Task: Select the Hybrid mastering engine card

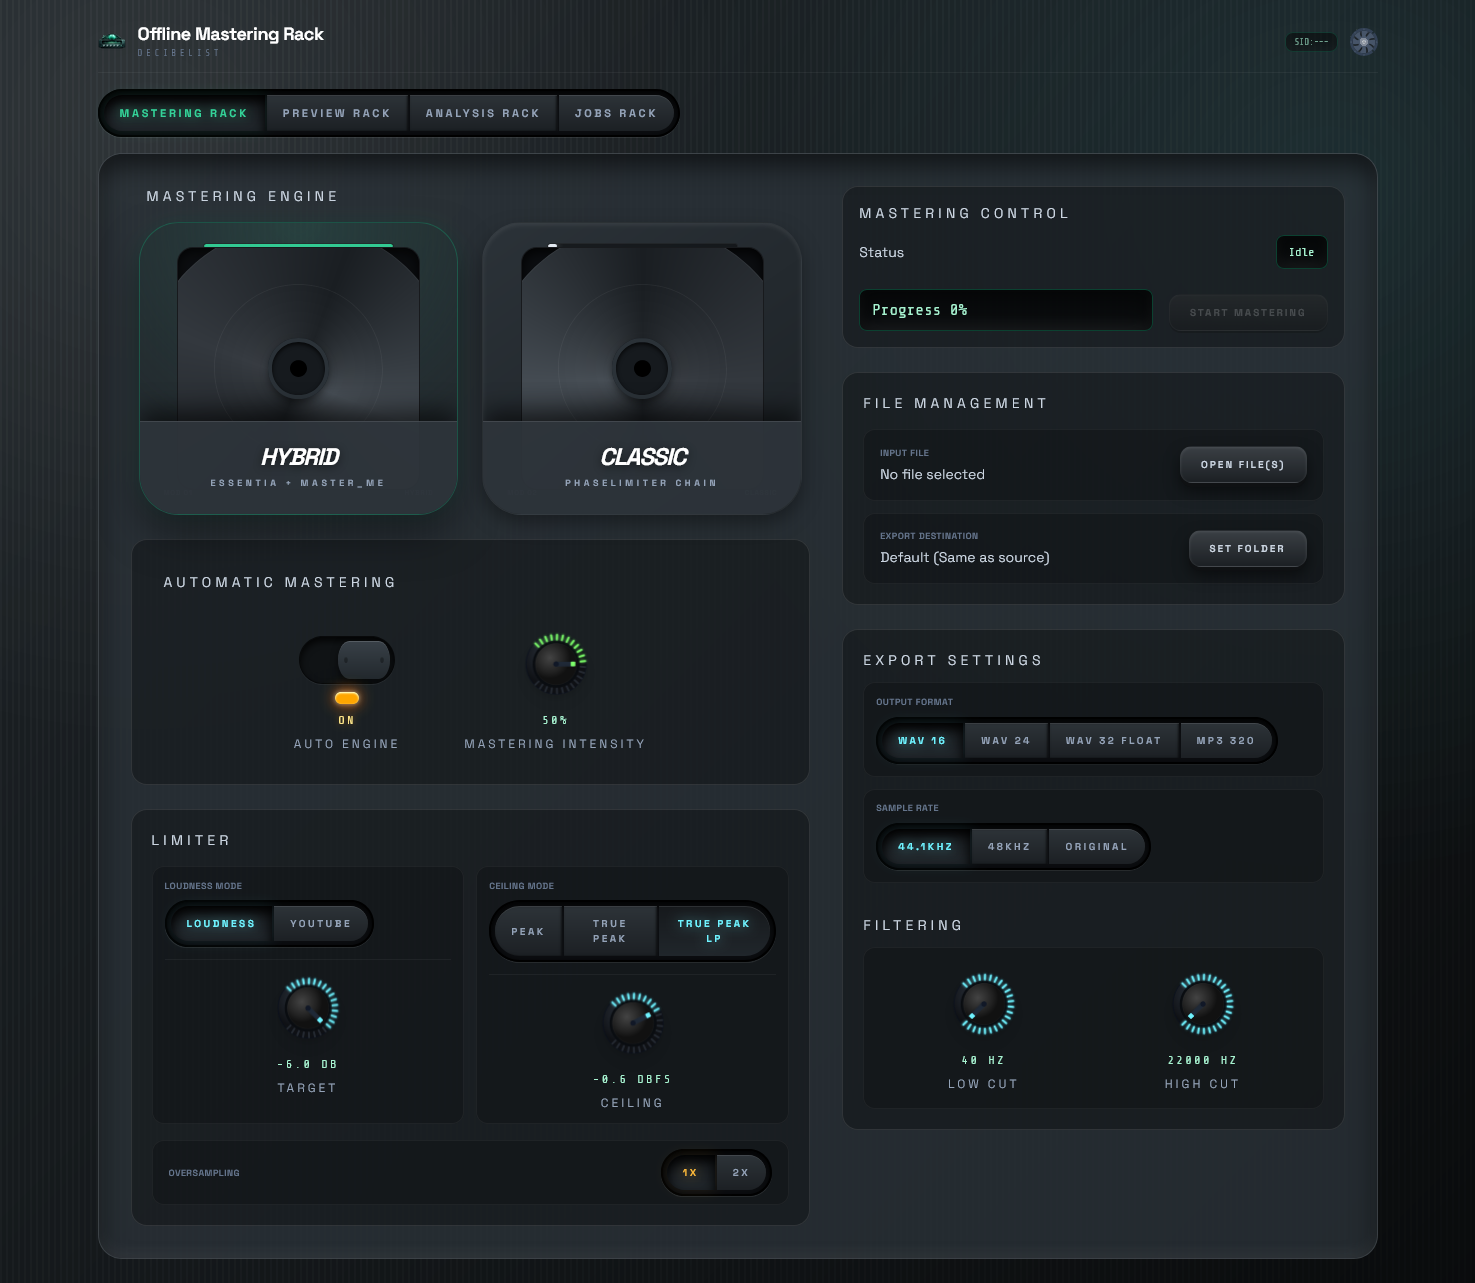Action: coord(298,368)
